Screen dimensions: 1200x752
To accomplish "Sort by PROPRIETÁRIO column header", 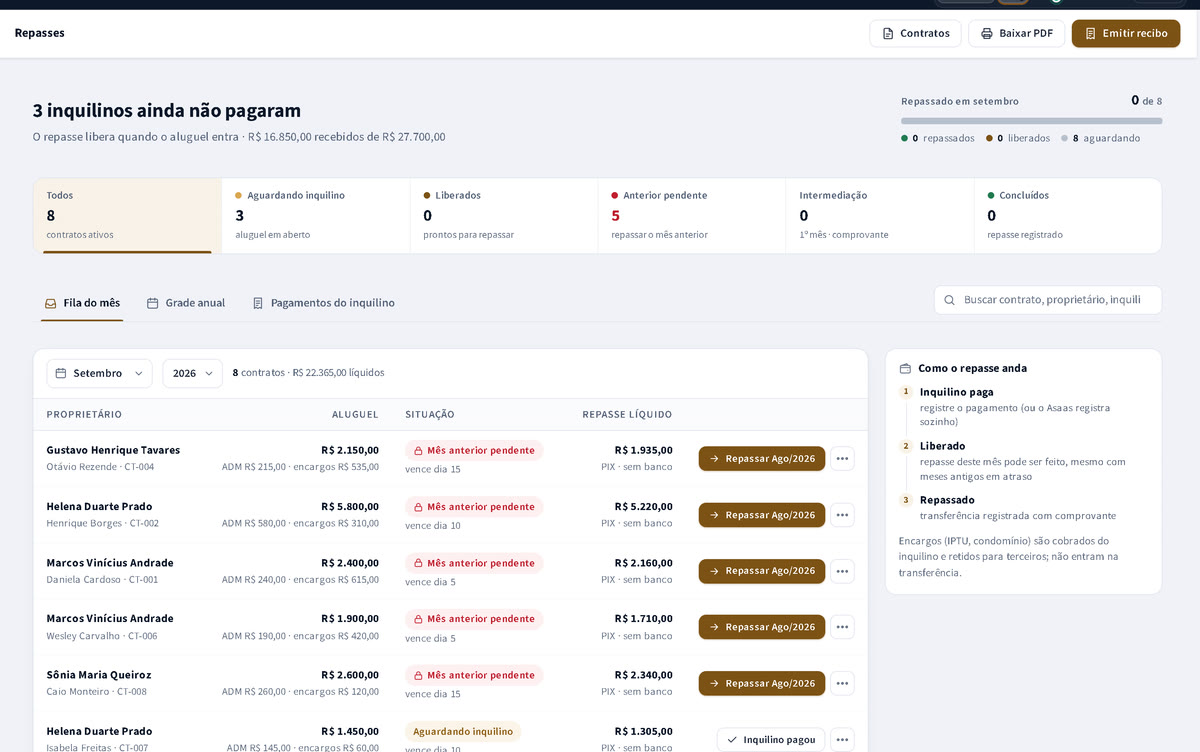I will point(84,414).
